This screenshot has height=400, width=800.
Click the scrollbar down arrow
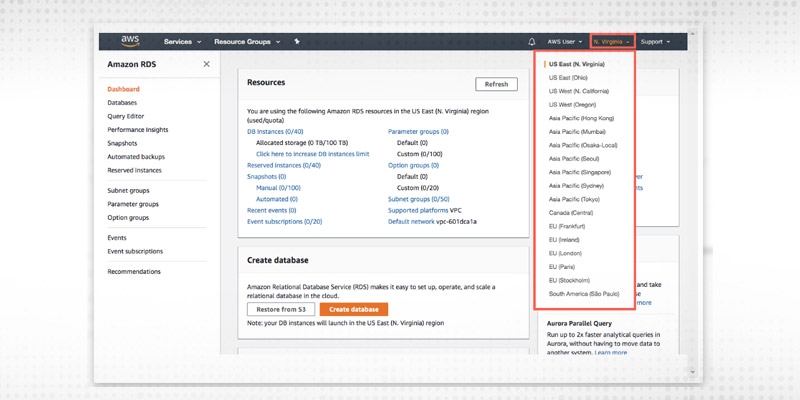point(692,372)
